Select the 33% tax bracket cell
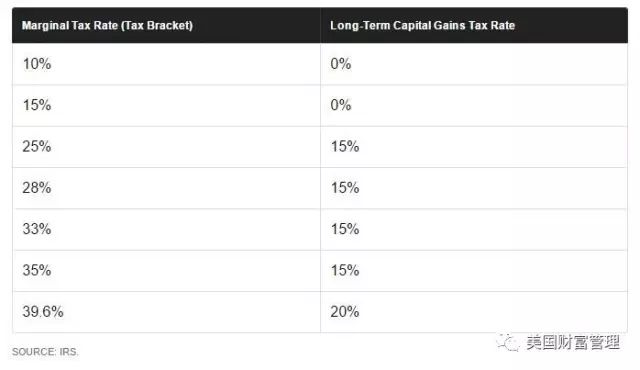The width and height of the screenshot is (640, 370). point(167,229)
